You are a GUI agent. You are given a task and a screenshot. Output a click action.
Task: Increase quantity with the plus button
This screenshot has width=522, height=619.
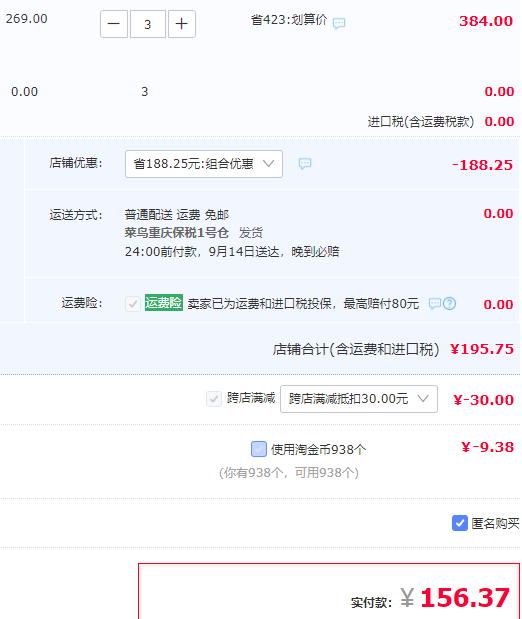tap(182, 24)
